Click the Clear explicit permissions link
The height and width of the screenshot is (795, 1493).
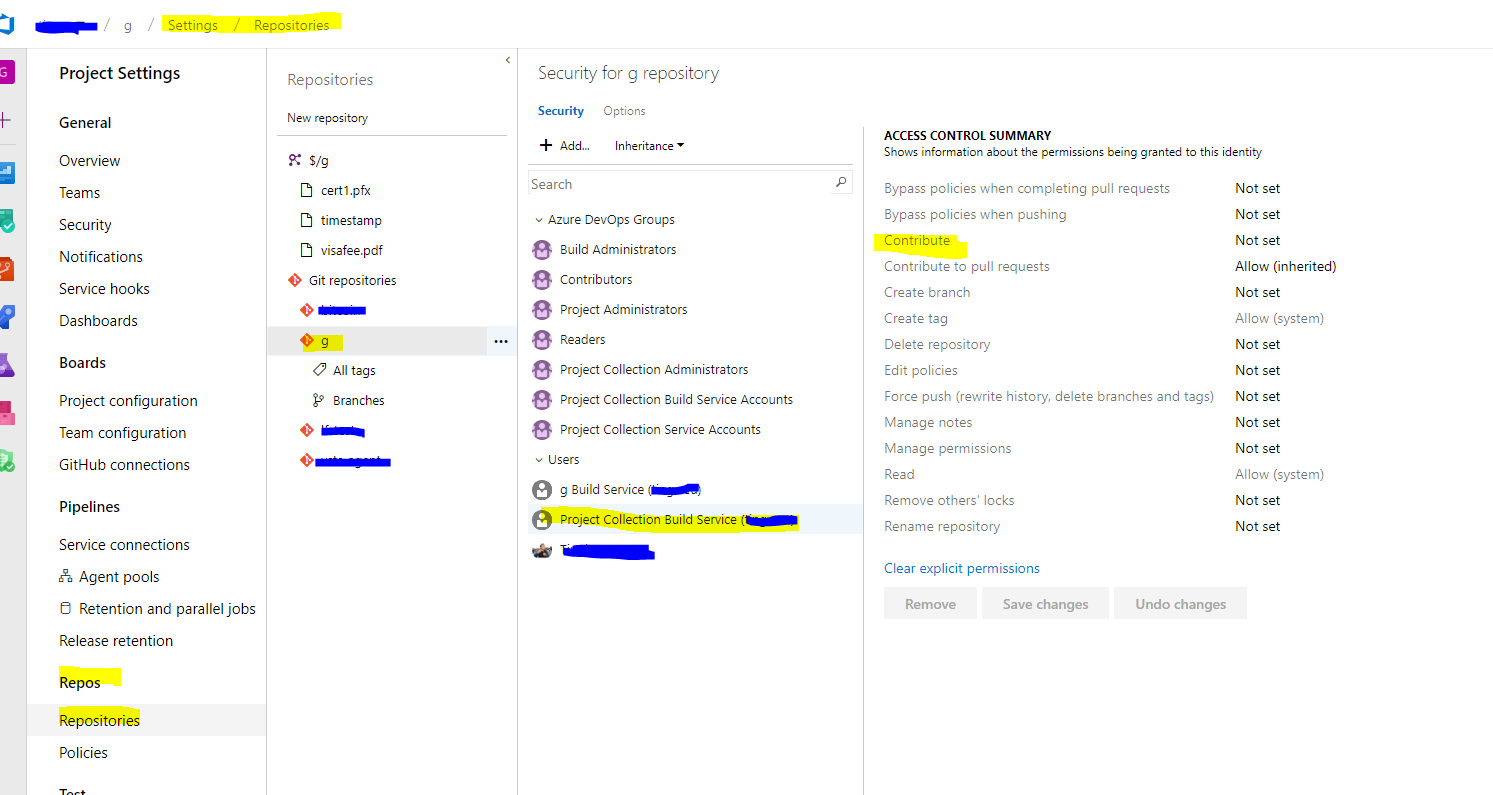click(x=961, y=568)
